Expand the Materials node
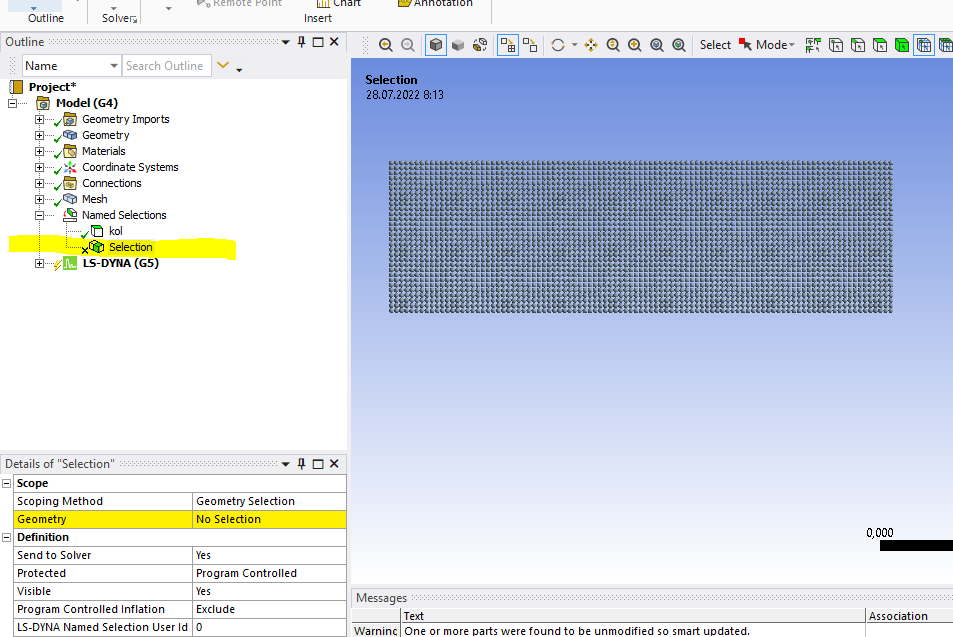 [40, 151]
